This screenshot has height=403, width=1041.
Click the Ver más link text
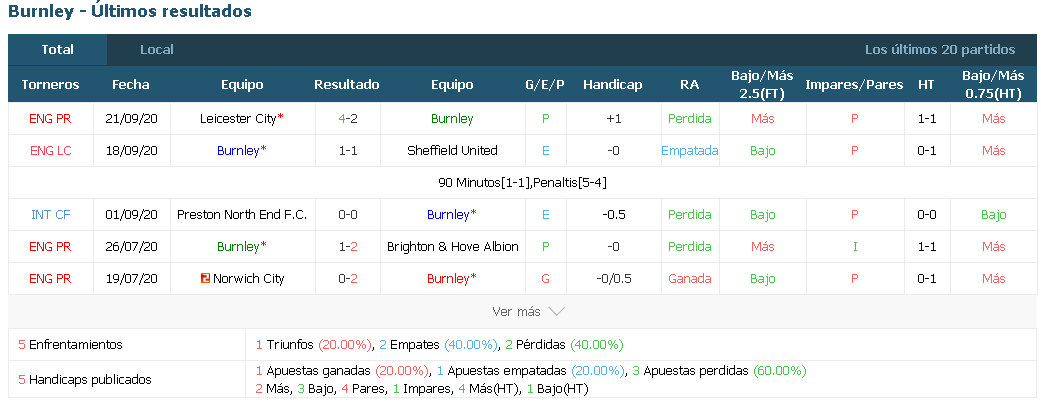[516, 311]
